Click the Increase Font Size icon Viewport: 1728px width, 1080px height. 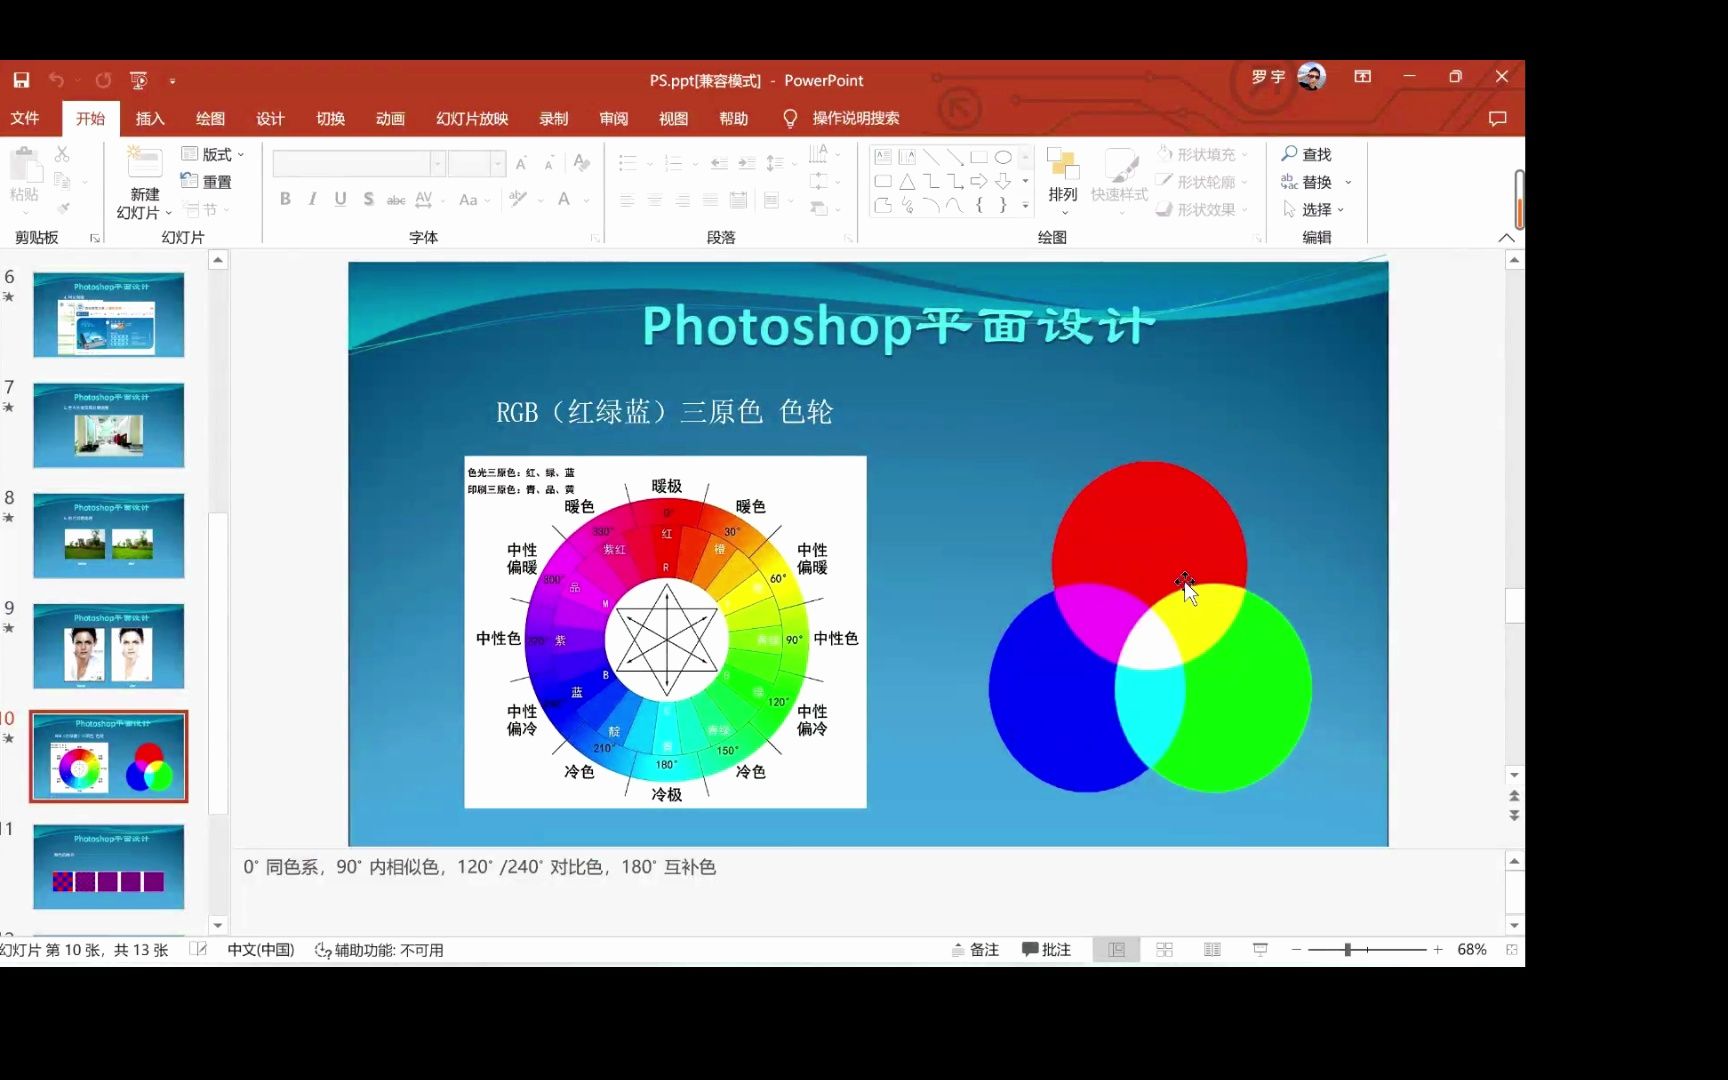[x=522, y=163]
